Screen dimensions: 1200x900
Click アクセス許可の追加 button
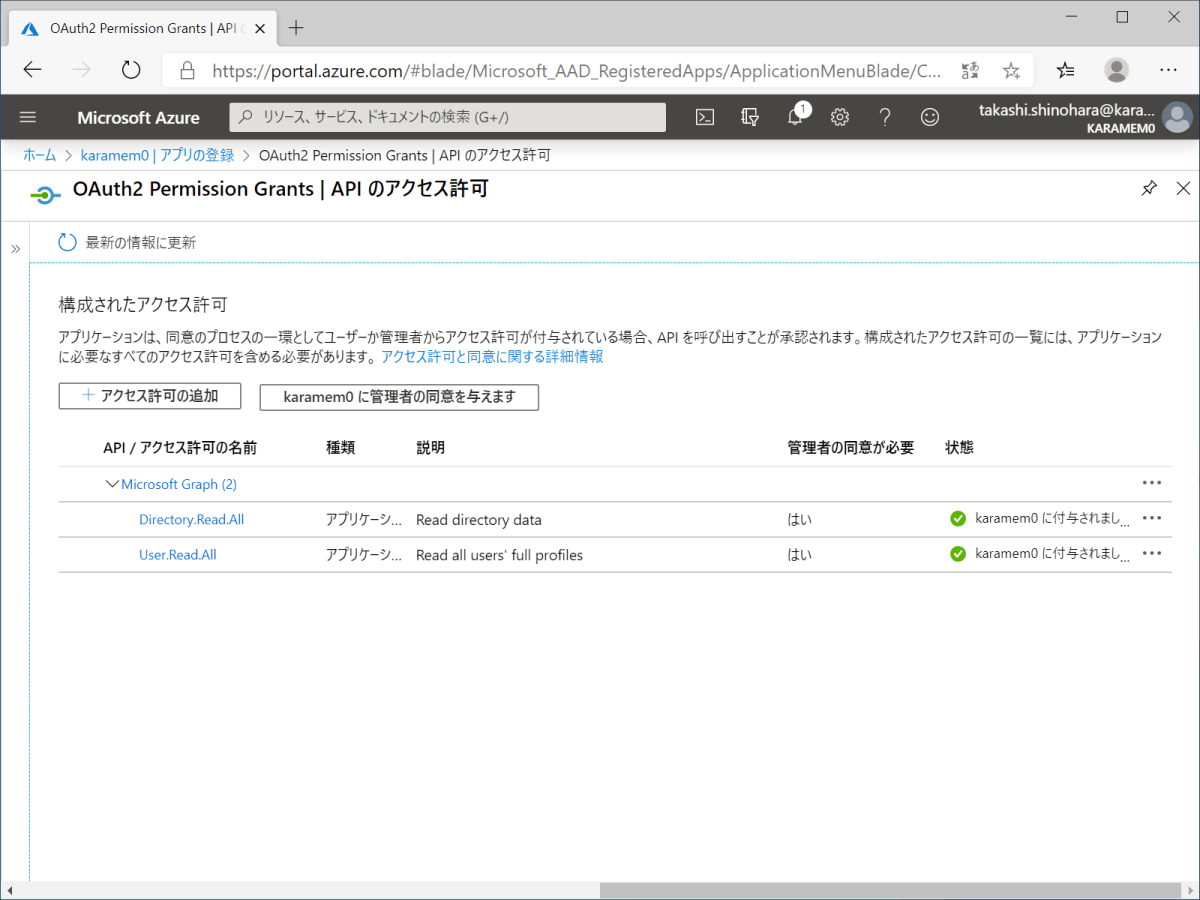[x=150, y=396]
